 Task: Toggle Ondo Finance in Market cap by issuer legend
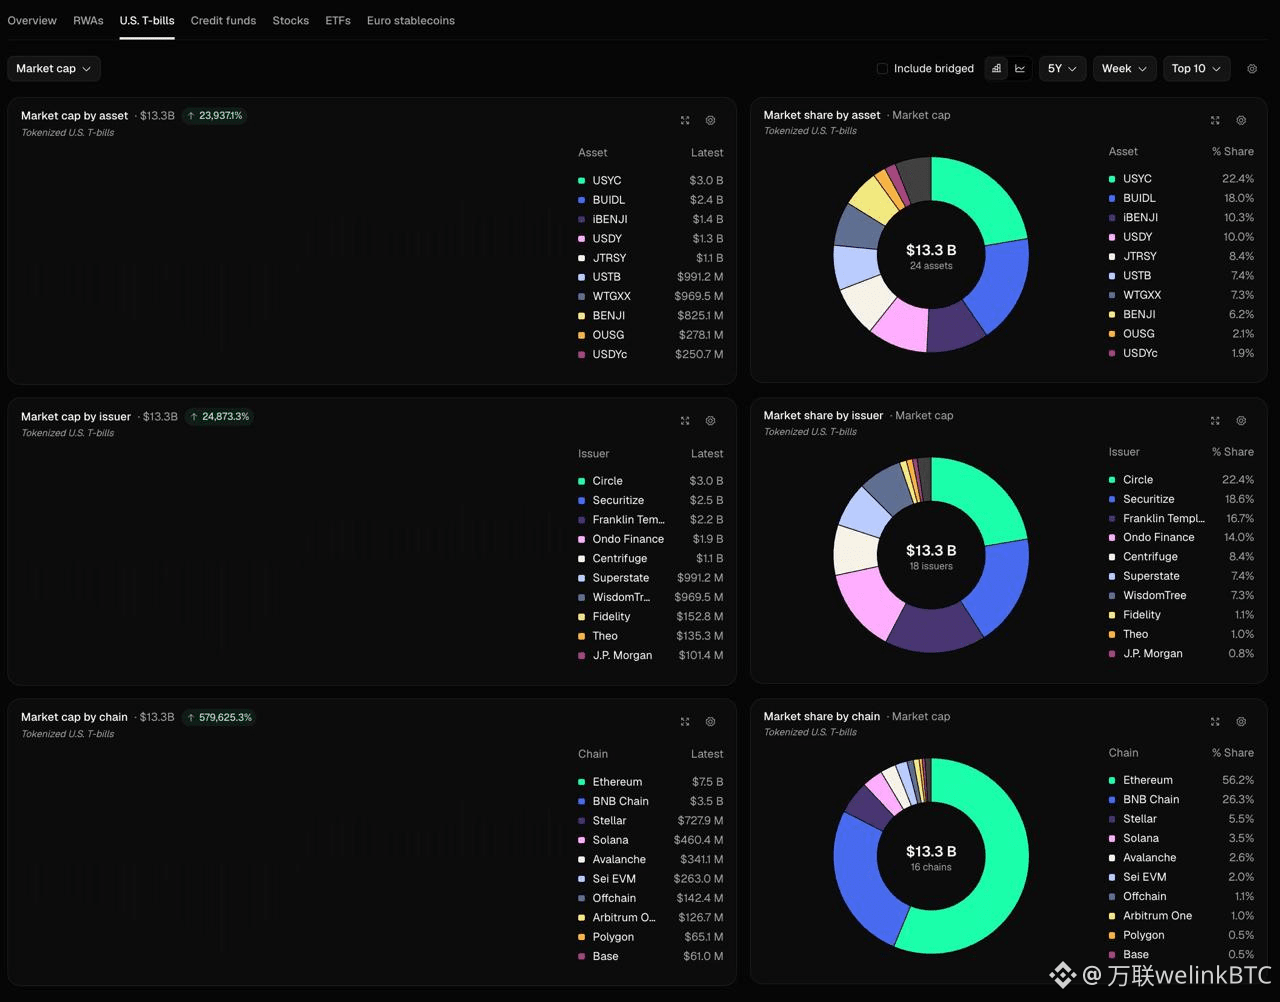(651, 539)
